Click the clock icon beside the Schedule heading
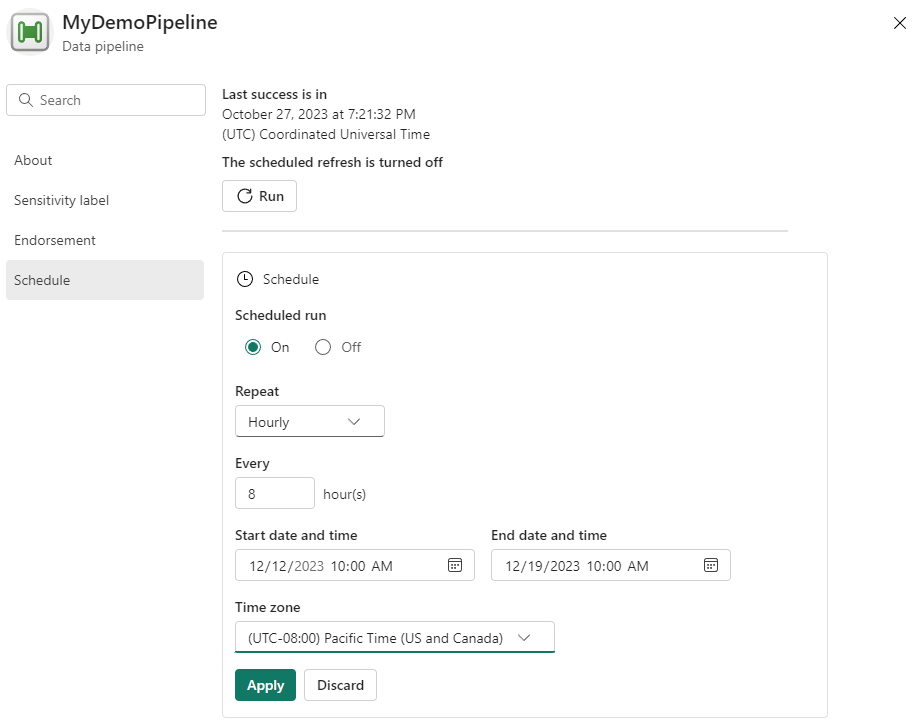Image resolution: width=920 pixels, height=728 pixels. [245, 279]
